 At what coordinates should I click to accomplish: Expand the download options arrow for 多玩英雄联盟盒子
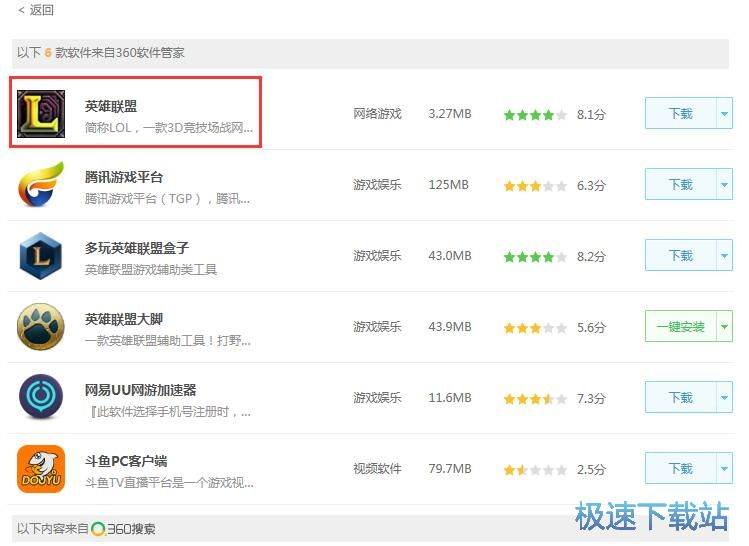[725, 256]
